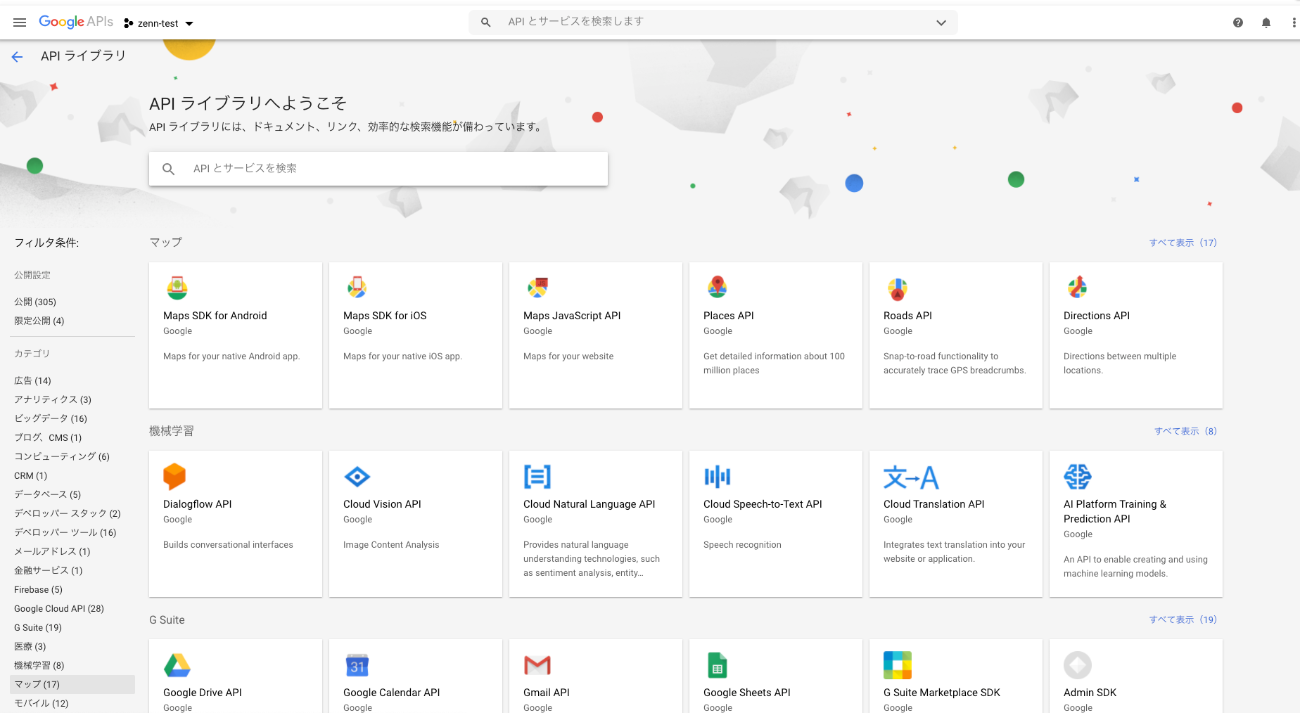Open the help question mark icon
The width and height of the screenshot is (1300, 713).
(1238, 22)
